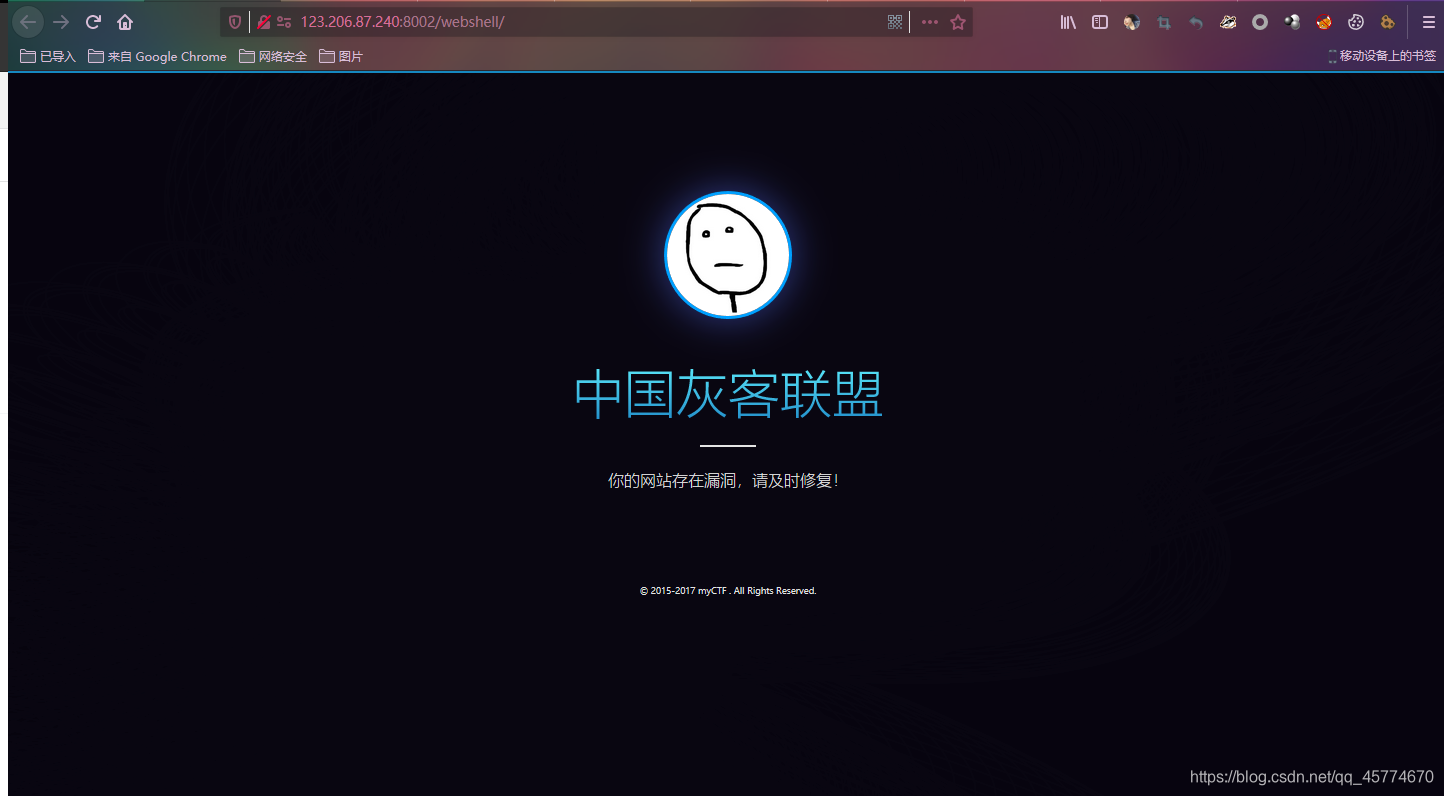Bookmark this page with the star
The width and height of the screenshot is (1444, 796).
pyautogui.click(x=958, y=22)
